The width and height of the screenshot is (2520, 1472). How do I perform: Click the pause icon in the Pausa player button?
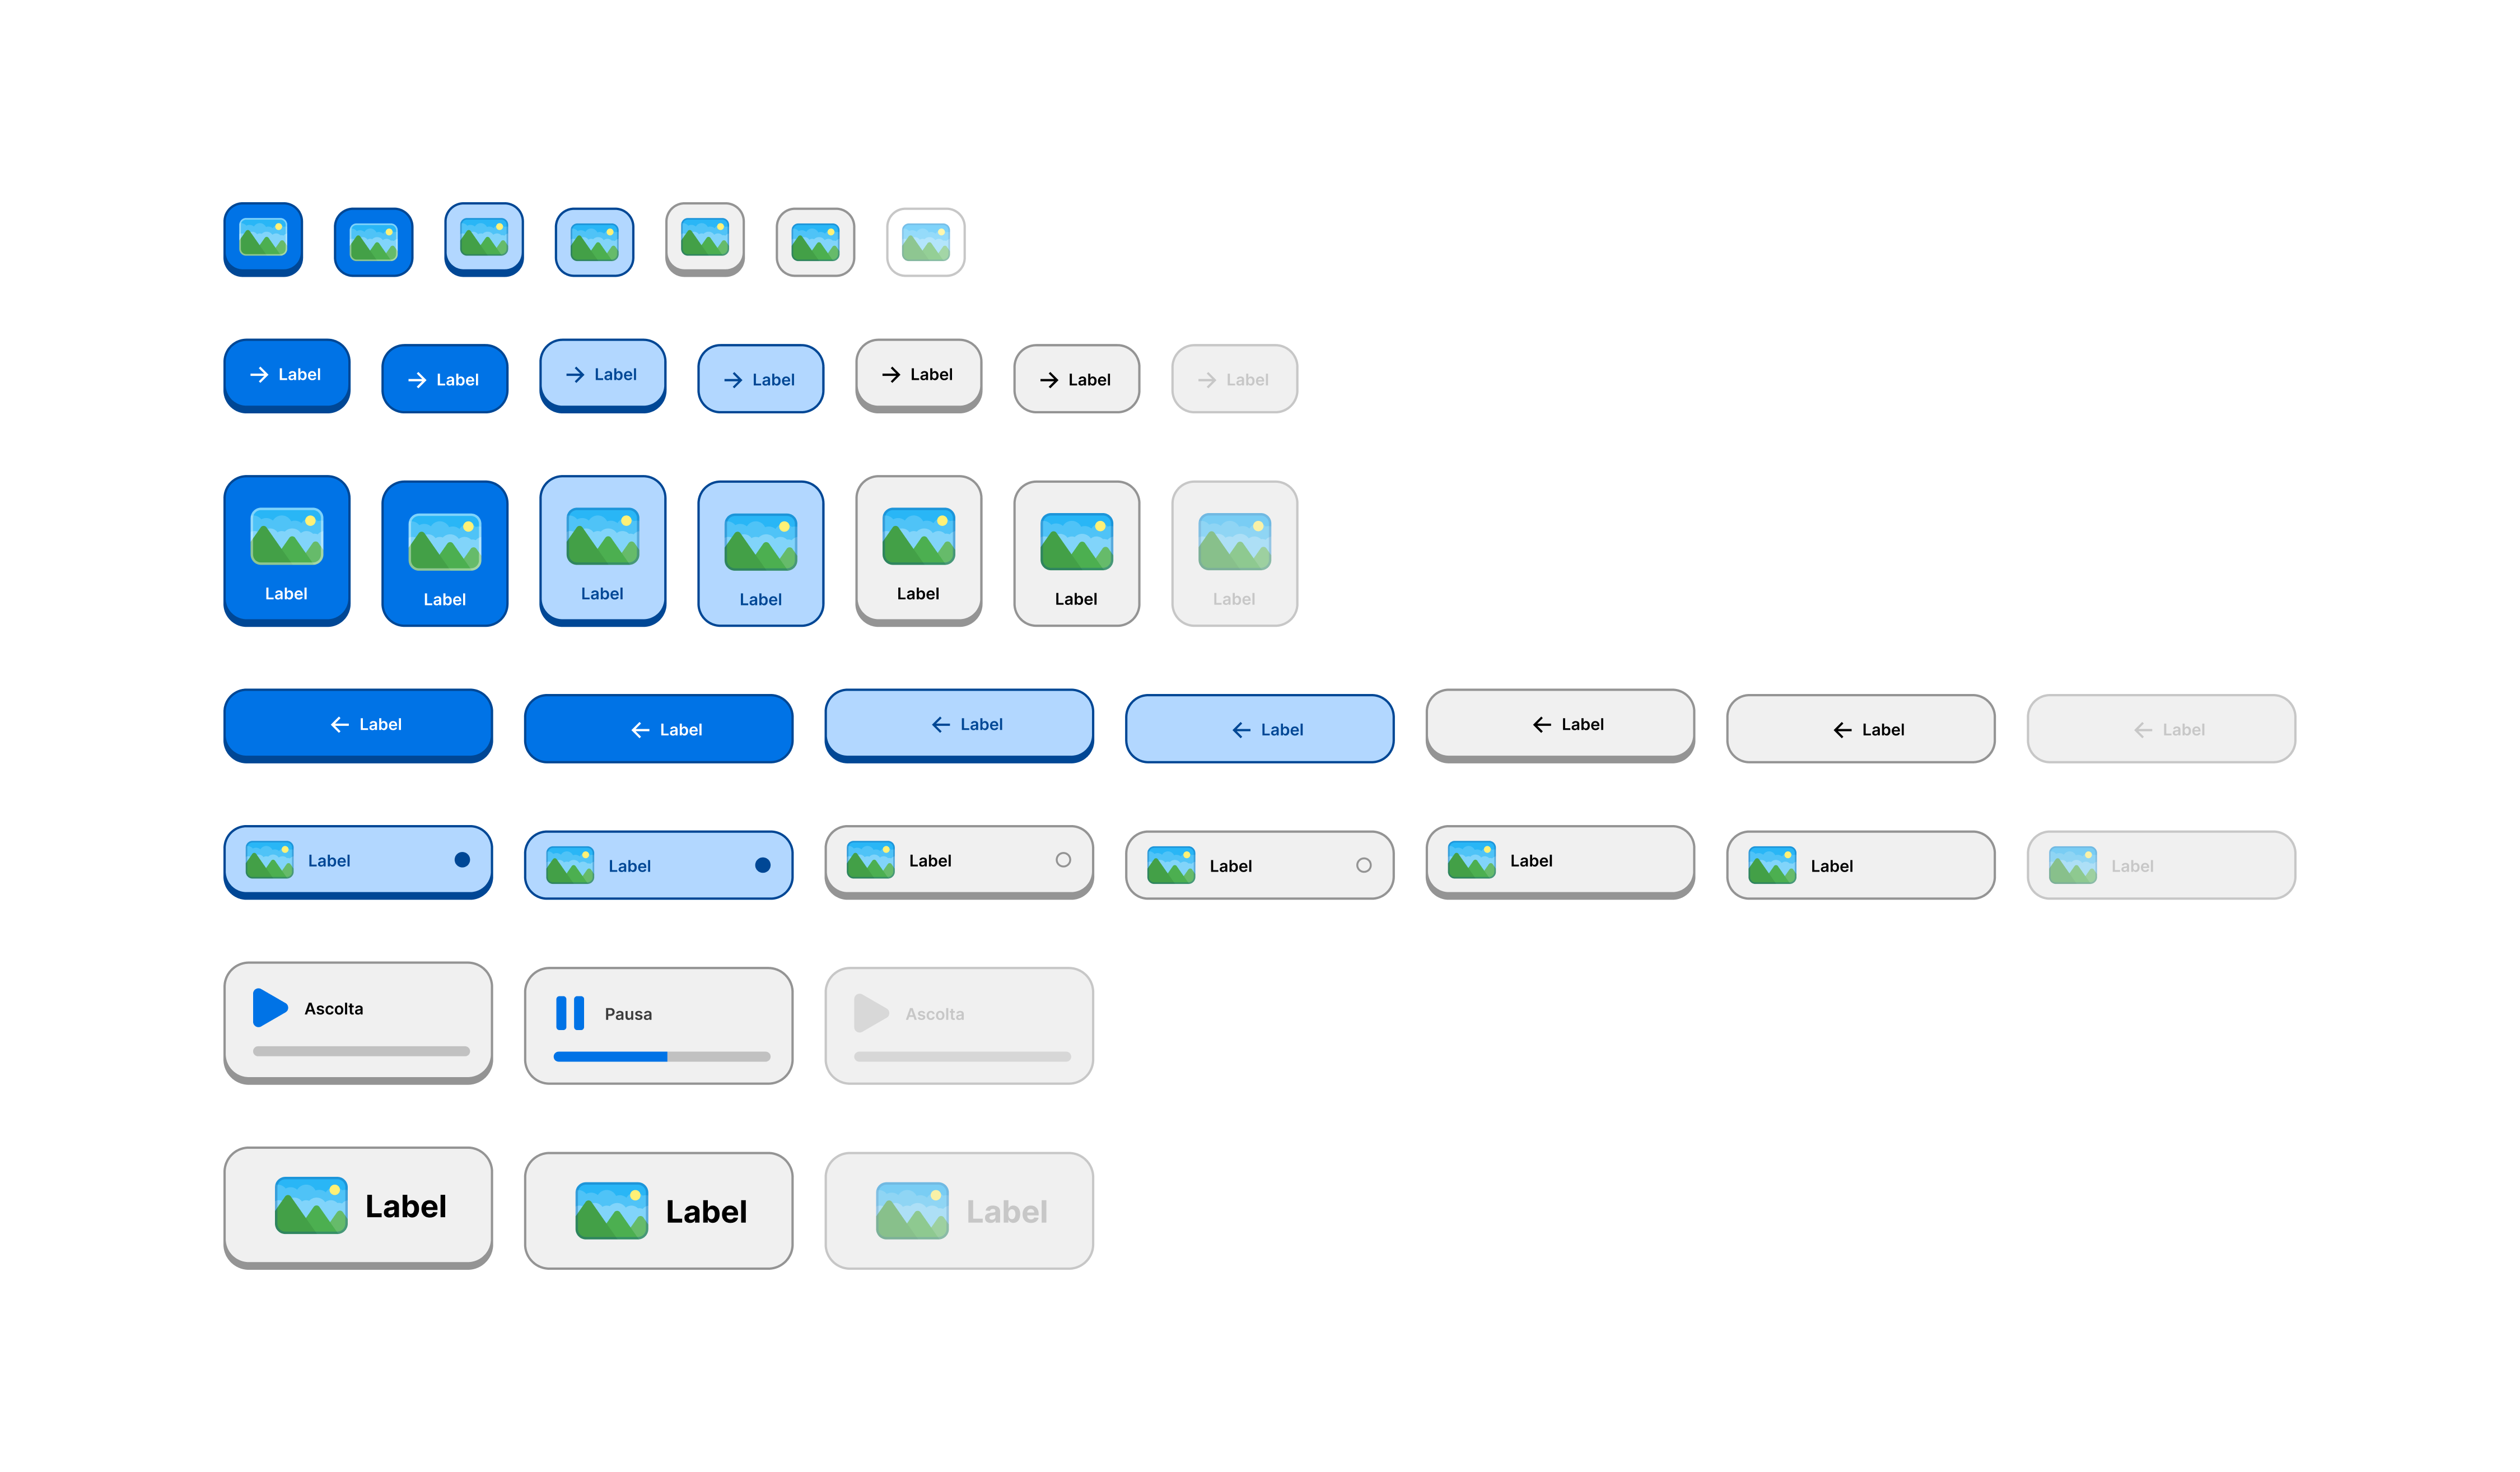570,1013
